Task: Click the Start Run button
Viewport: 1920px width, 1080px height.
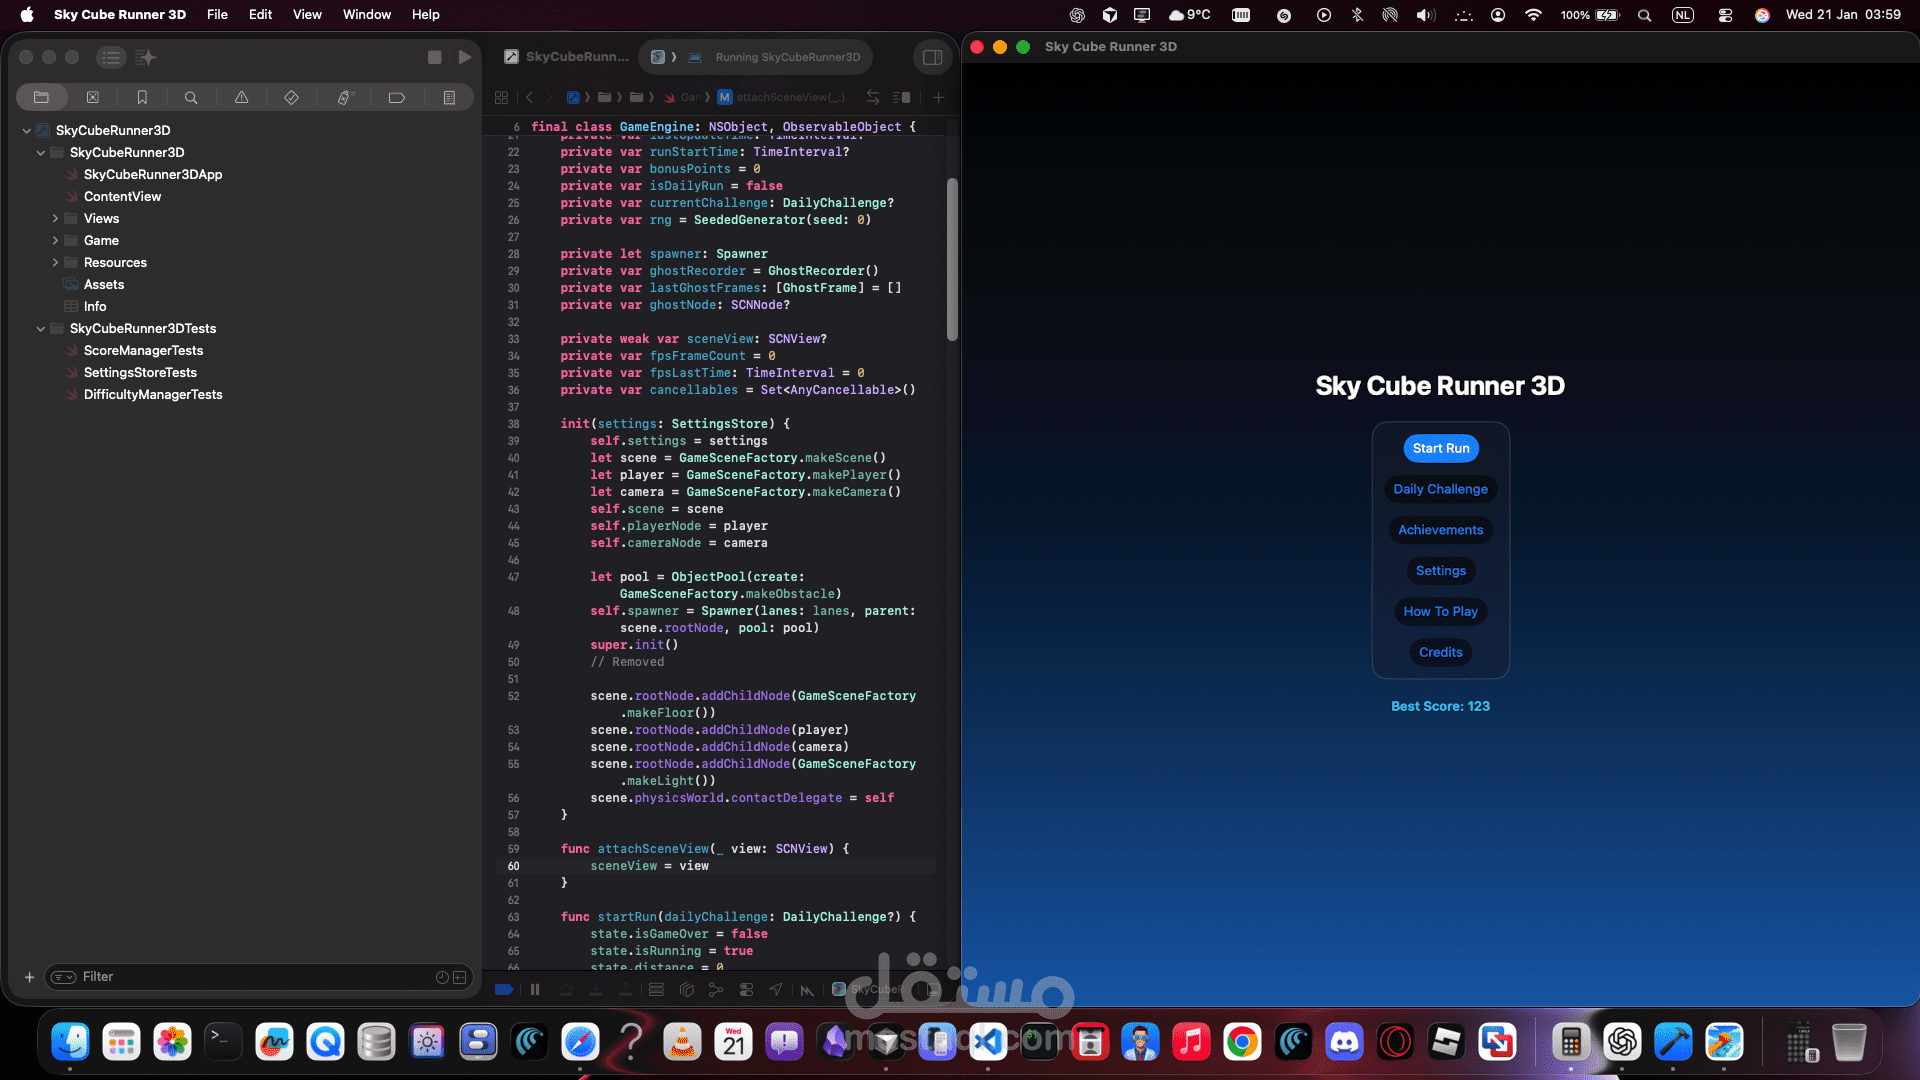Action: (1440, 448)
